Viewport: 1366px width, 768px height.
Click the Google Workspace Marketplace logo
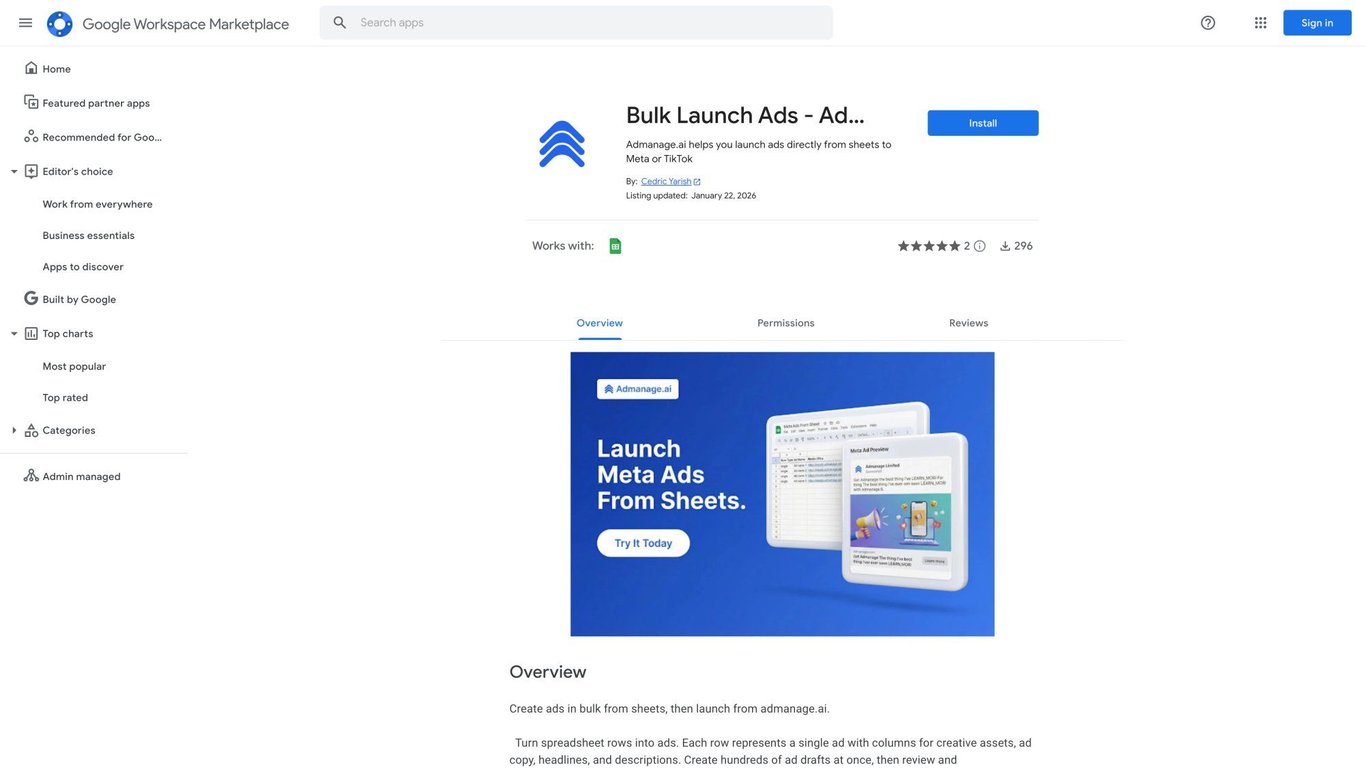click(60, 24)
